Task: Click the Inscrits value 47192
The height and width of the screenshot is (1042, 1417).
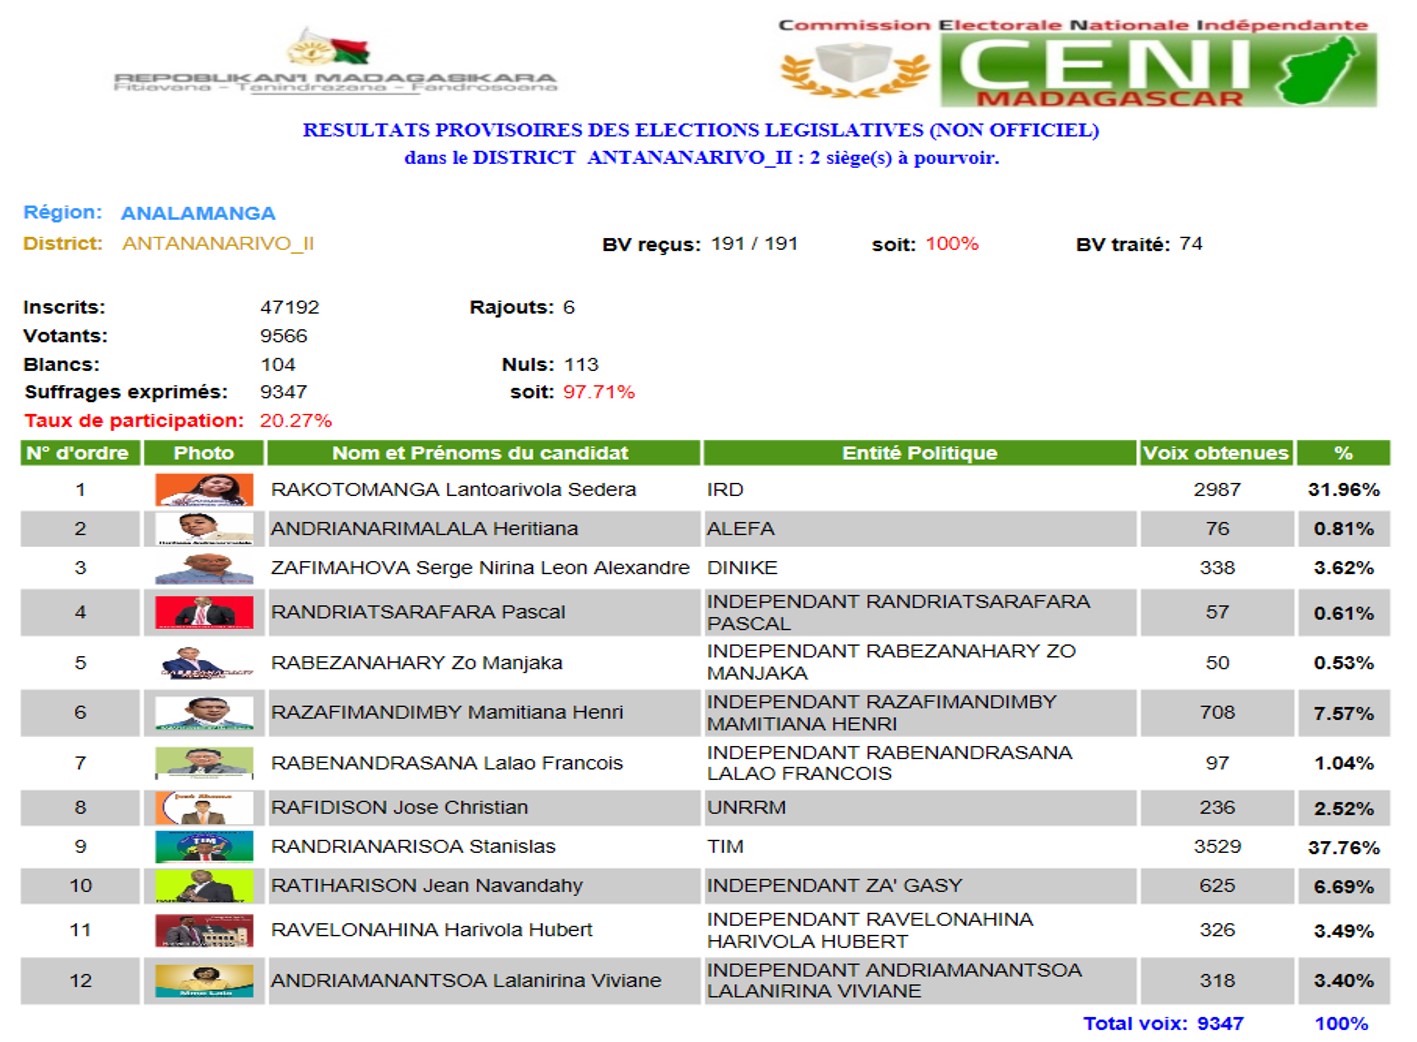Action: pos(290,307)
